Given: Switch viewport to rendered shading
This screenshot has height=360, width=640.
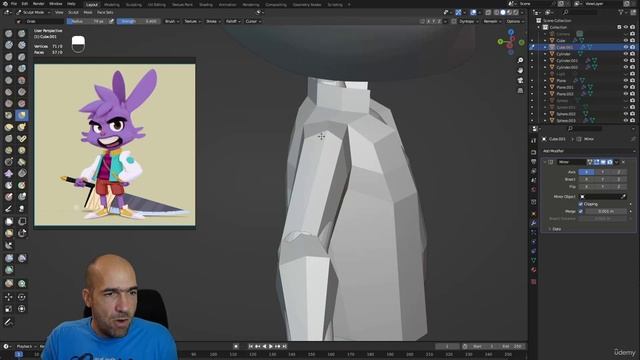Looking at the screenshot, I should (x=516, y=13).
